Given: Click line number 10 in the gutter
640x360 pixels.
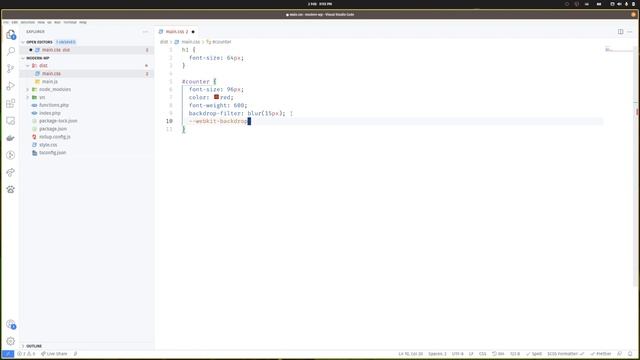Looking at the screenshot, I should click(x=169, y=121).
